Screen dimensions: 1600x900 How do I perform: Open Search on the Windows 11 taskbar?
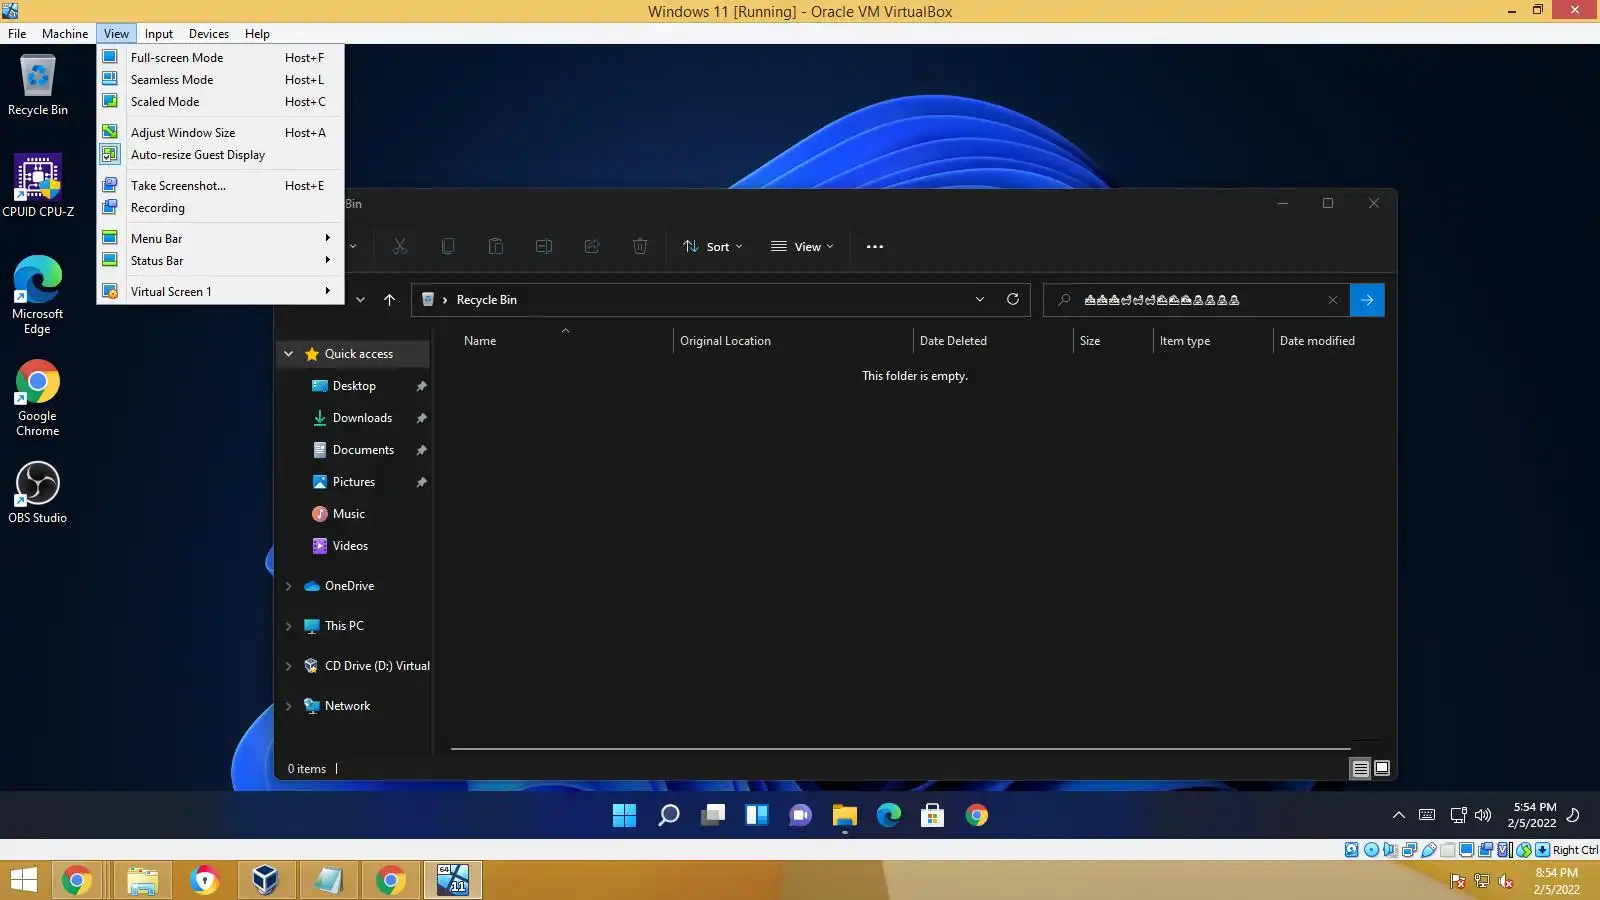(x=669, y=816)
